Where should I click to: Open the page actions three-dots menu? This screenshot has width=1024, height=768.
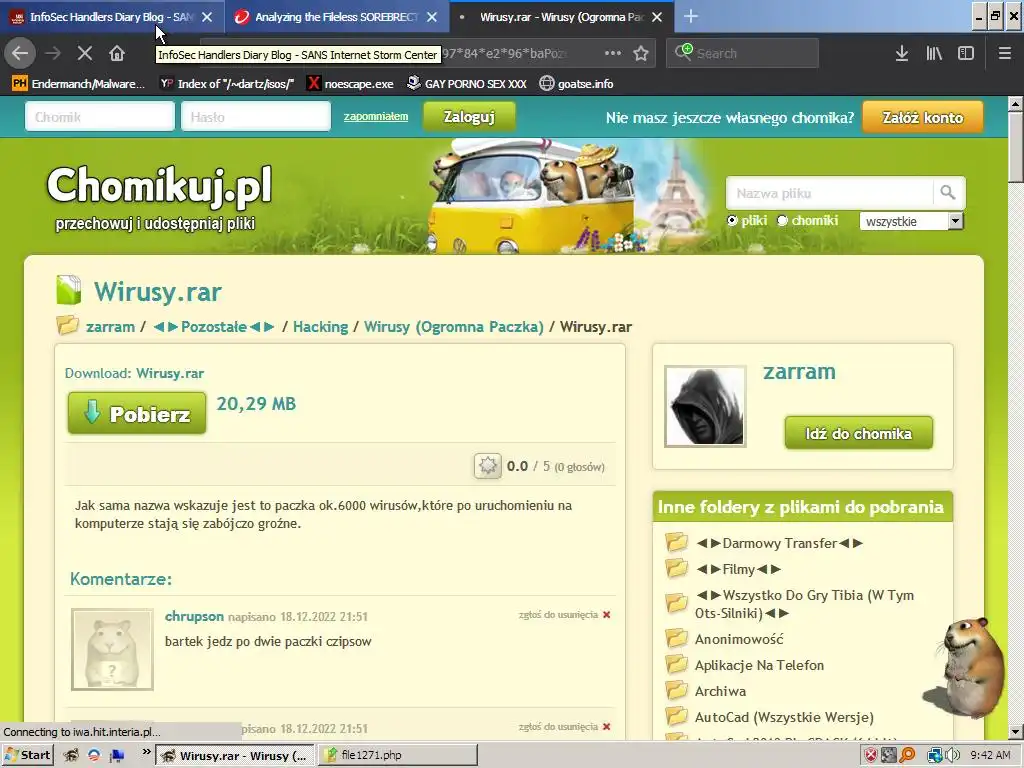(613, 53)
